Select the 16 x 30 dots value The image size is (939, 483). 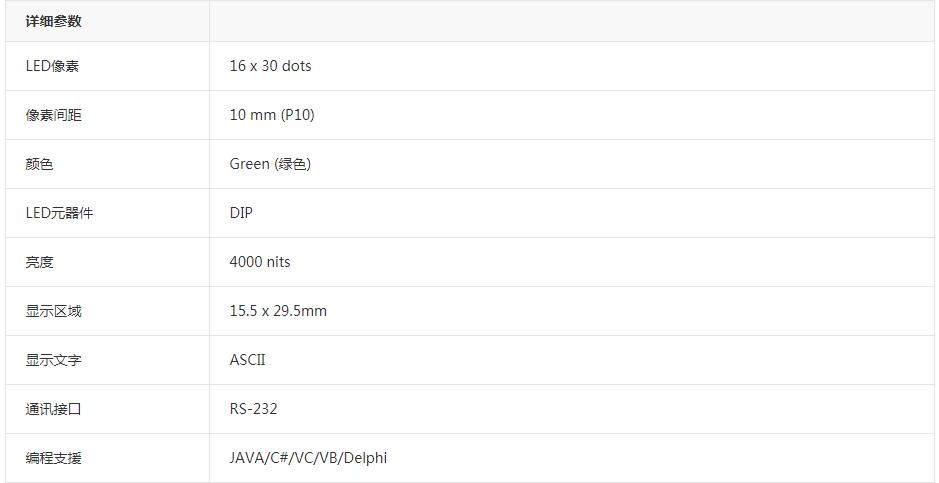pos(270,66)
